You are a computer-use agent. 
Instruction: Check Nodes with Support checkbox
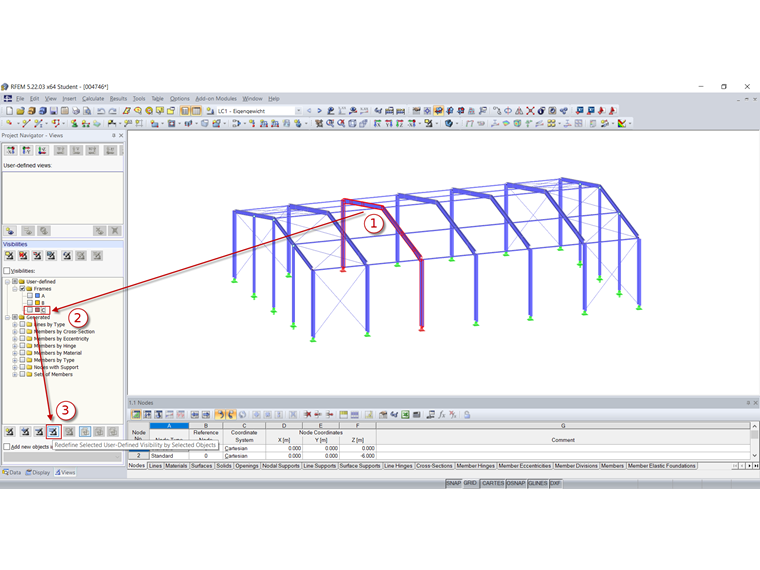click(22, 367)
